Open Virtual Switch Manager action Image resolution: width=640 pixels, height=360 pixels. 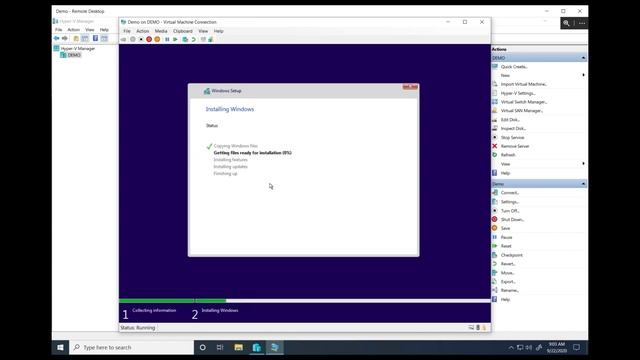click(524, 102)
